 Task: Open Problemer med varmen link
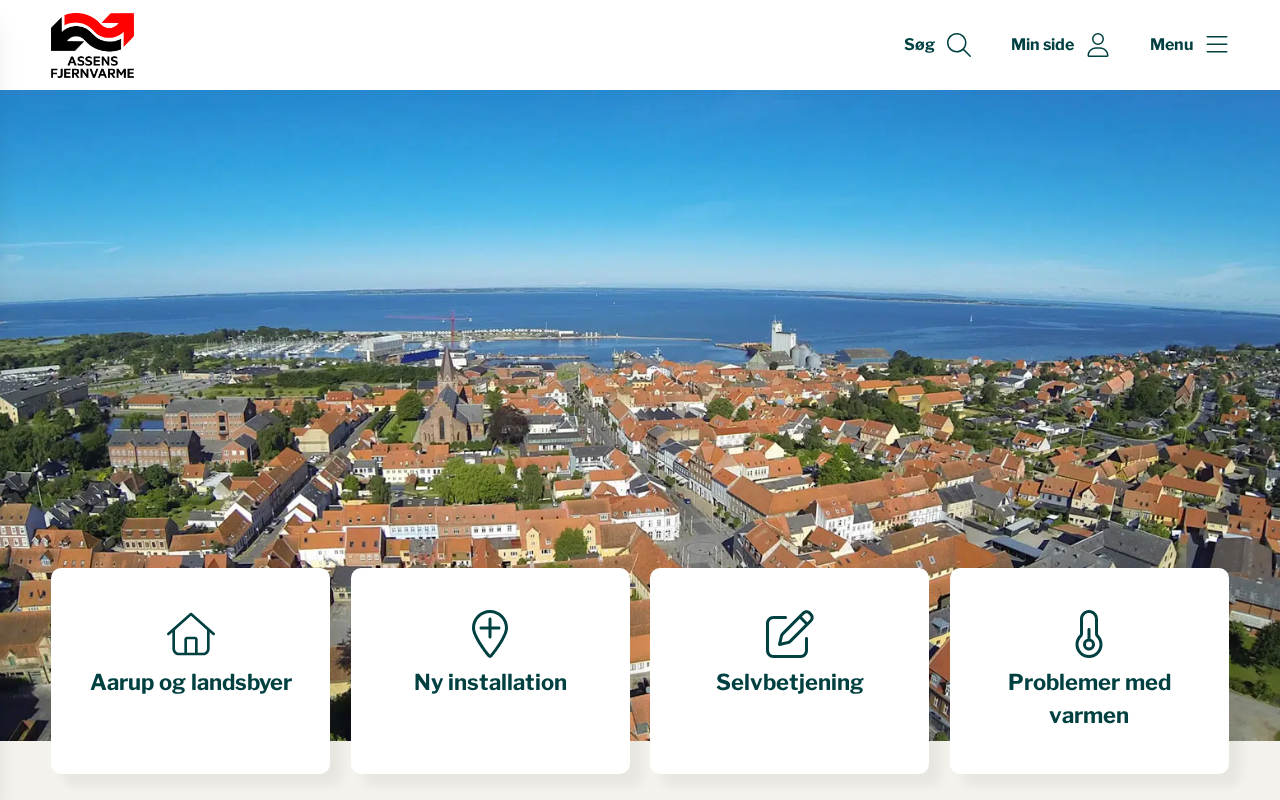1089,699
